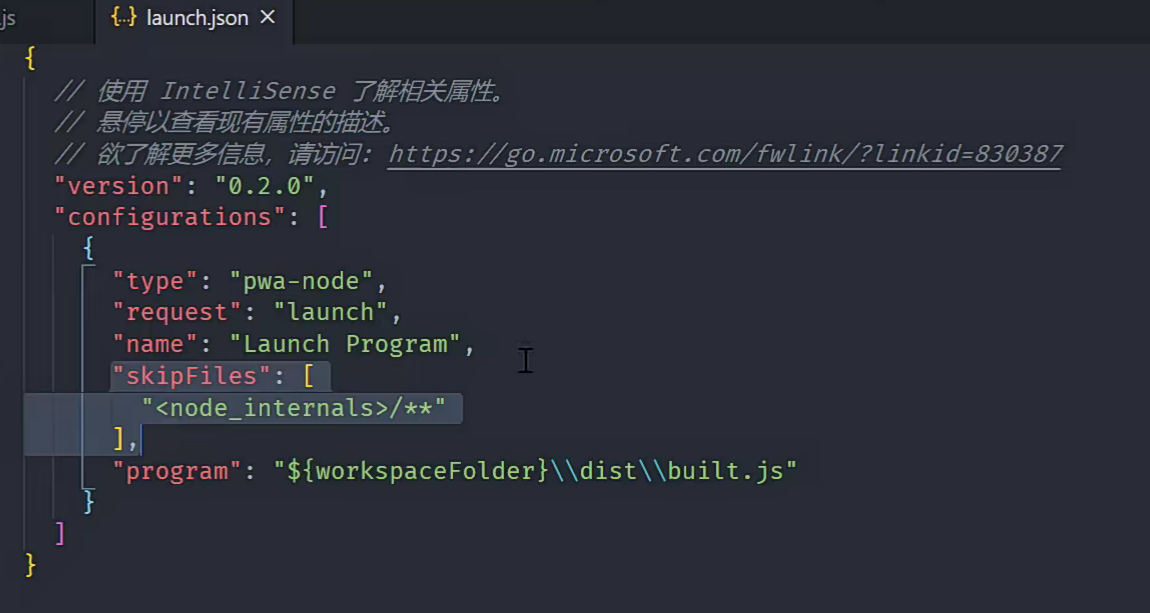1150x613 pixels.
Task: Click the IntelliSense comment line
Action: 280,90
